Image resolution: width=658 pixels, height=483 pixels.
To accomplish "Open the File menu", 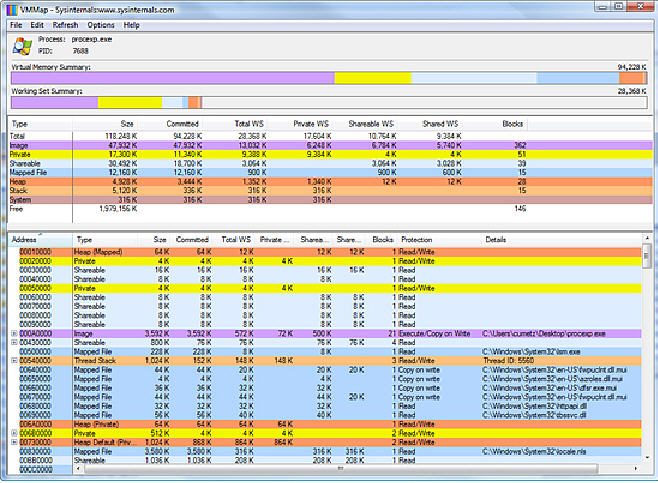I will (15, 24).
